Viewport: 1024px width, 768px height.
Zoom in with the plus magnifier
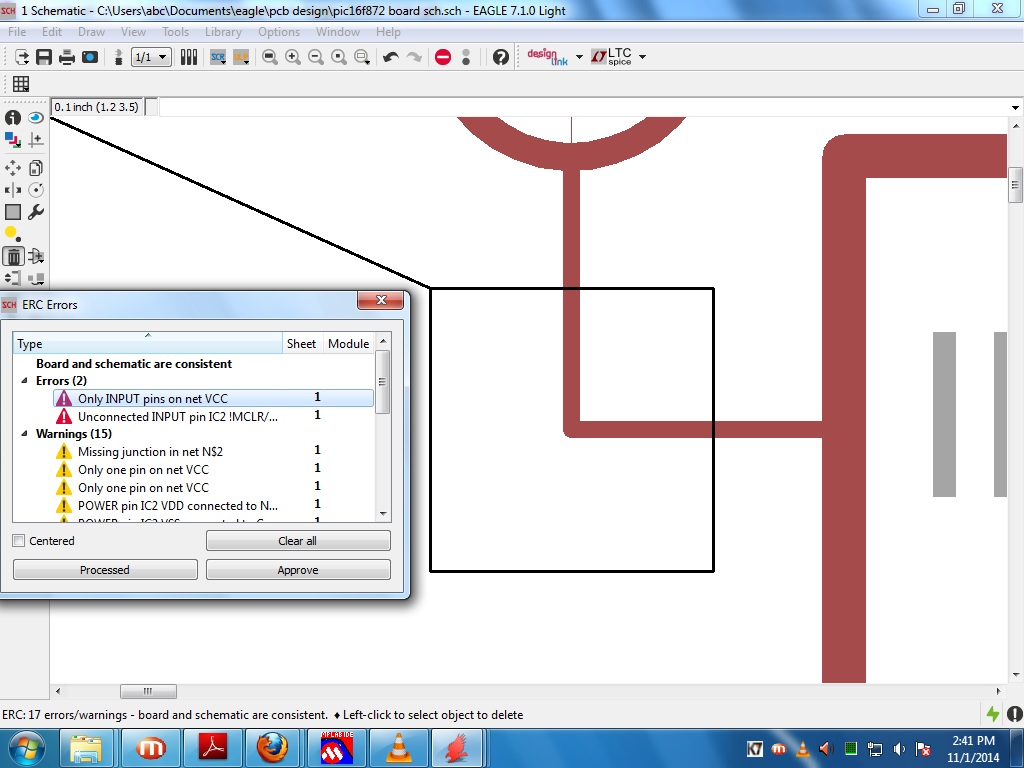coord(293,57)
